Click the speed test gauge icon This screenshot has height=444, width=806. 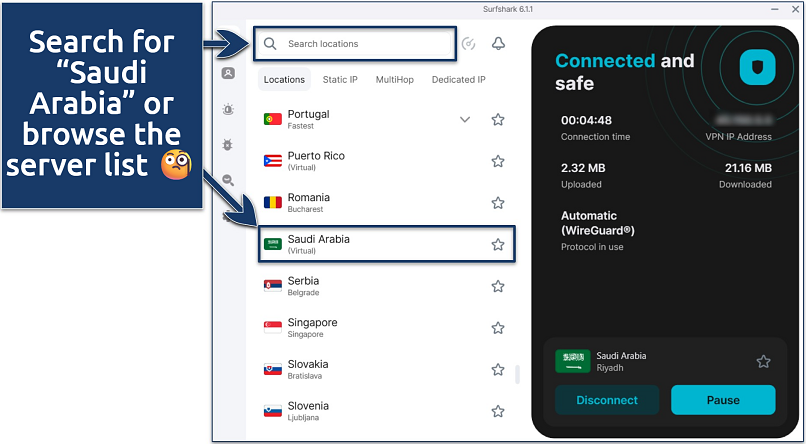[x=468, y=44]
